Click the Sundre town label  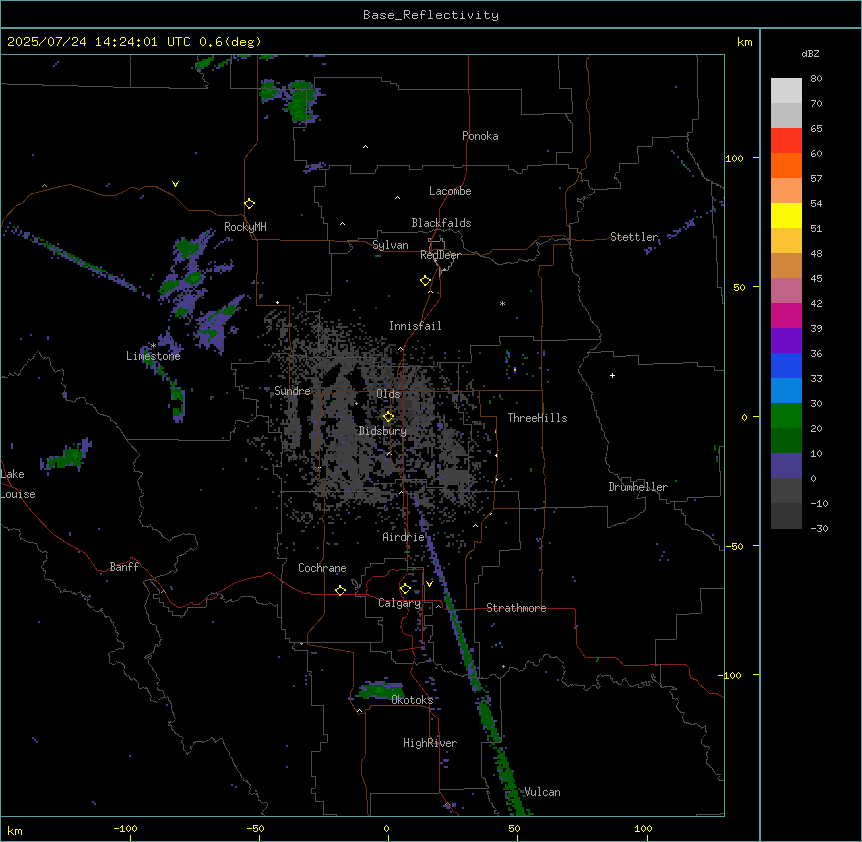tap(292, 391)
